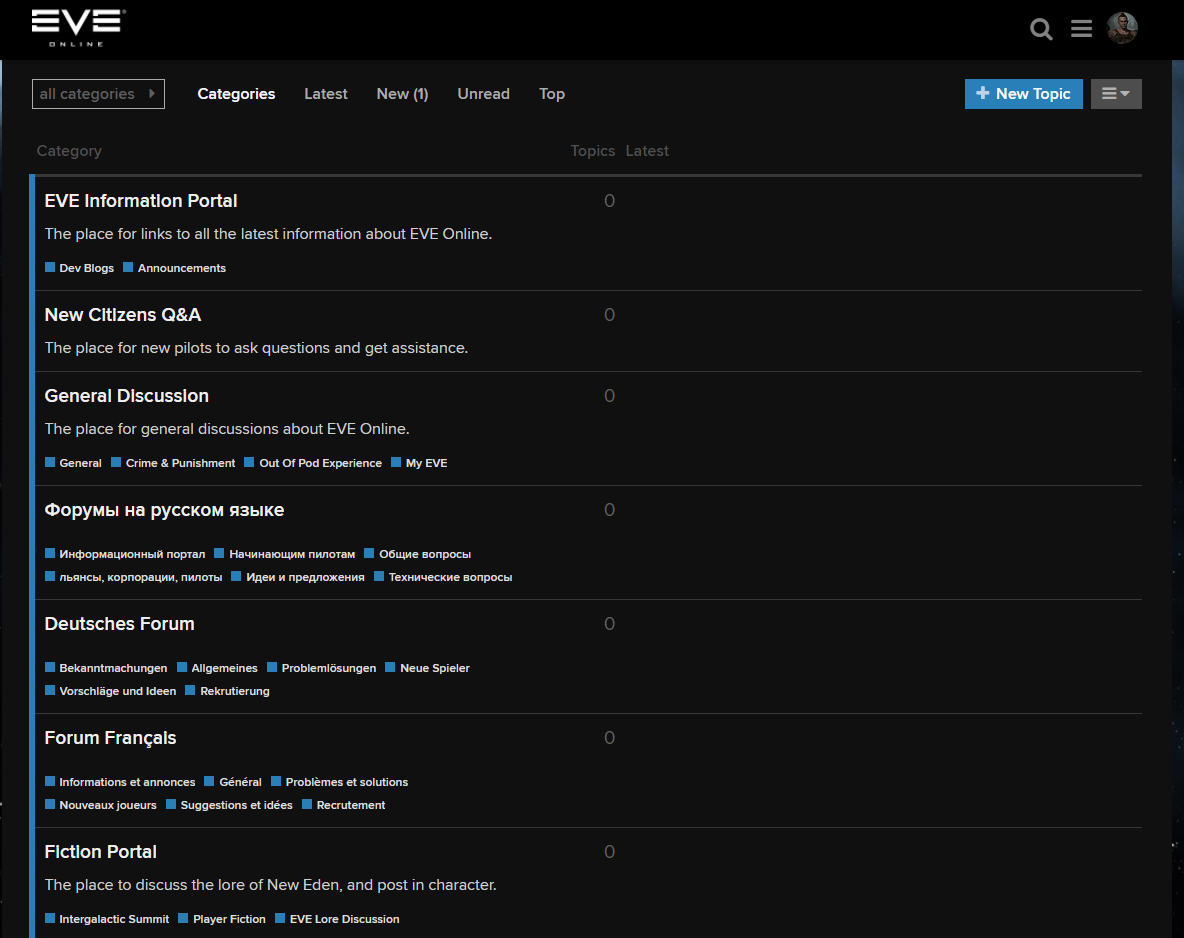Open Bekanntmachungen subcategory
Image resolution: width=1184 pixels, height=938 pixels.
(x=106, y=668)
